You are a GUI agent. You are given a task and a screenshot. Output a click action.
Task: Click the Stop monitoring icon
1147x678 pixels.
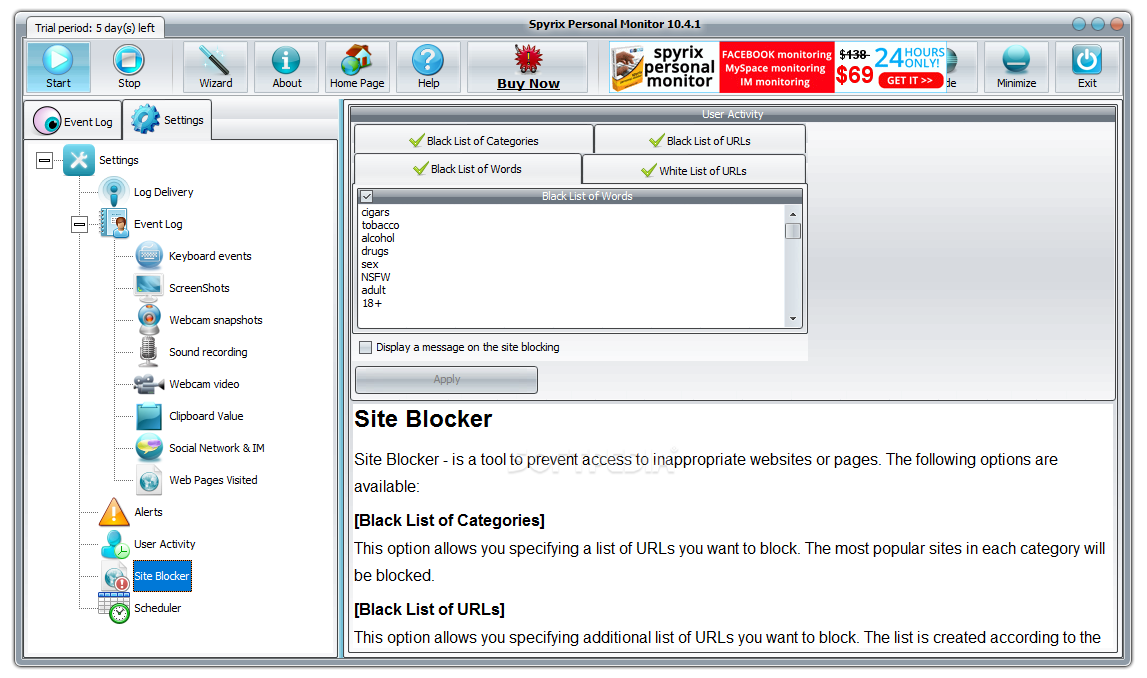point(129,60)
